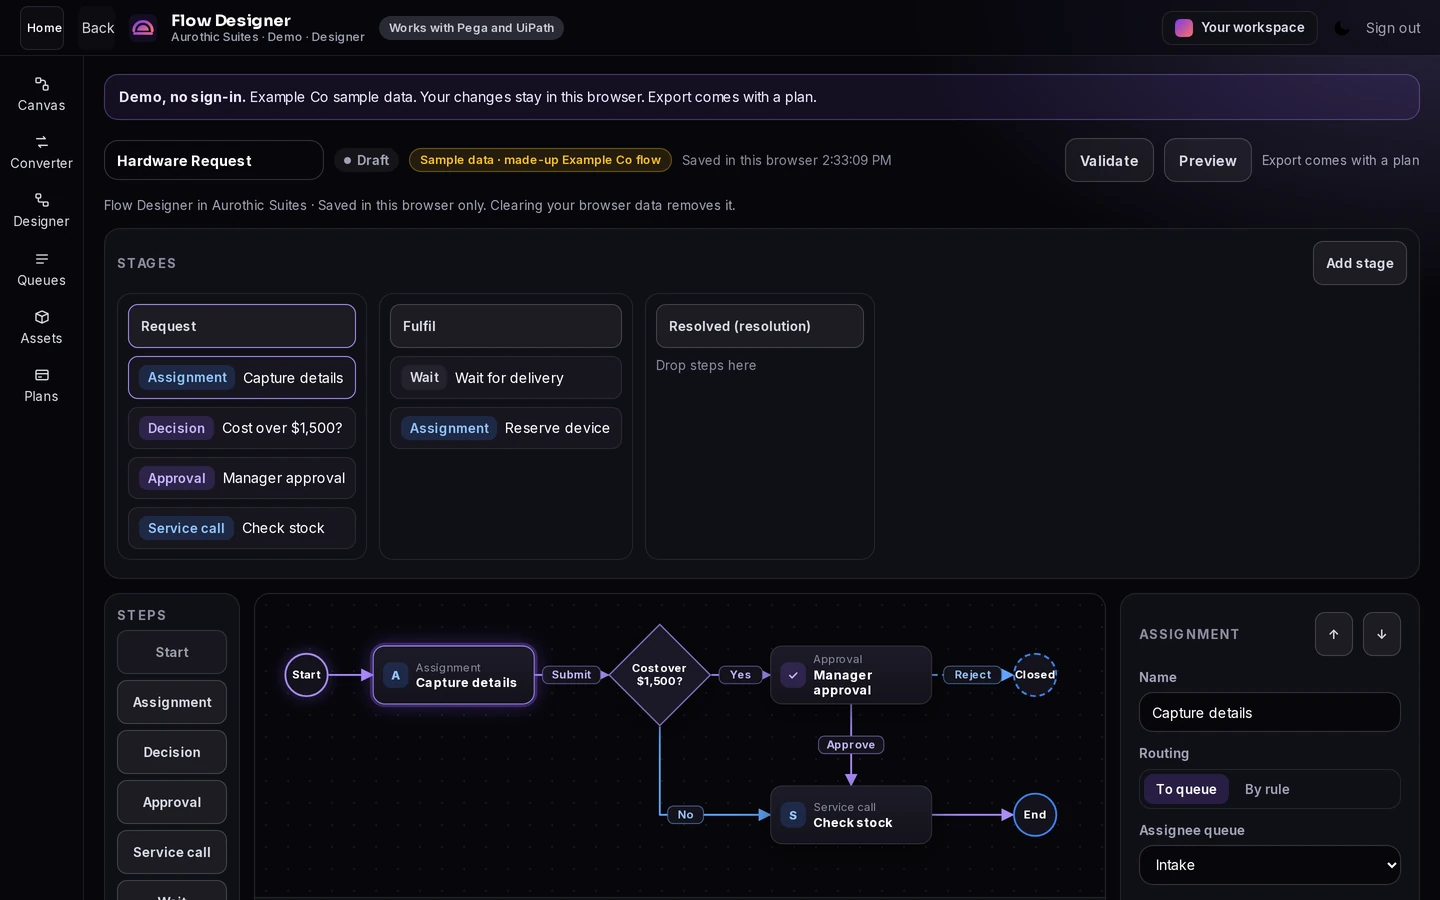
Task: Click the Validate button
Action: point(1109,160)
